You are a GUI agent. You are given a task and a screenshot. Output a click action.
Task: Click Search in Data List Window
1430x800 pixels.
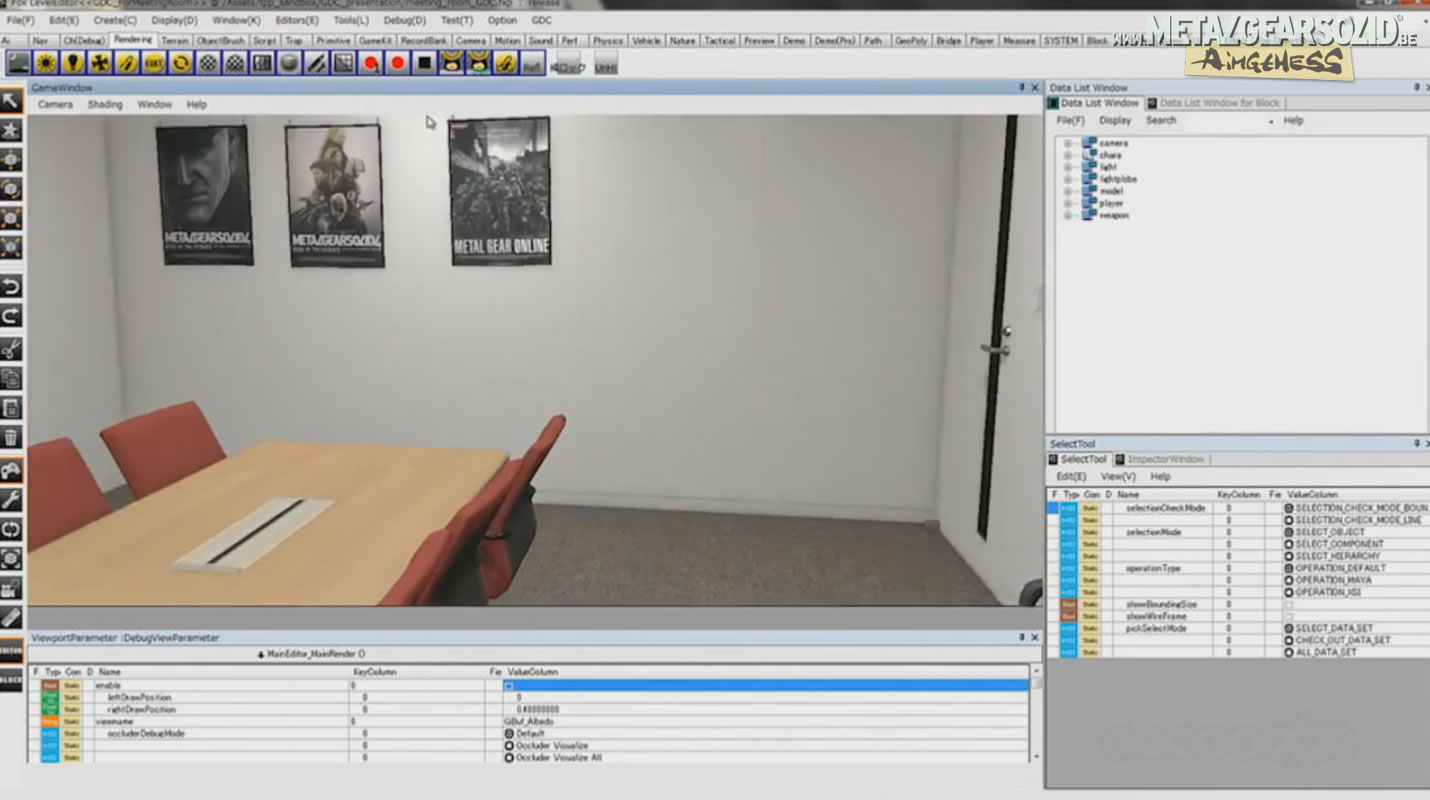click(x=1161, y=120)
